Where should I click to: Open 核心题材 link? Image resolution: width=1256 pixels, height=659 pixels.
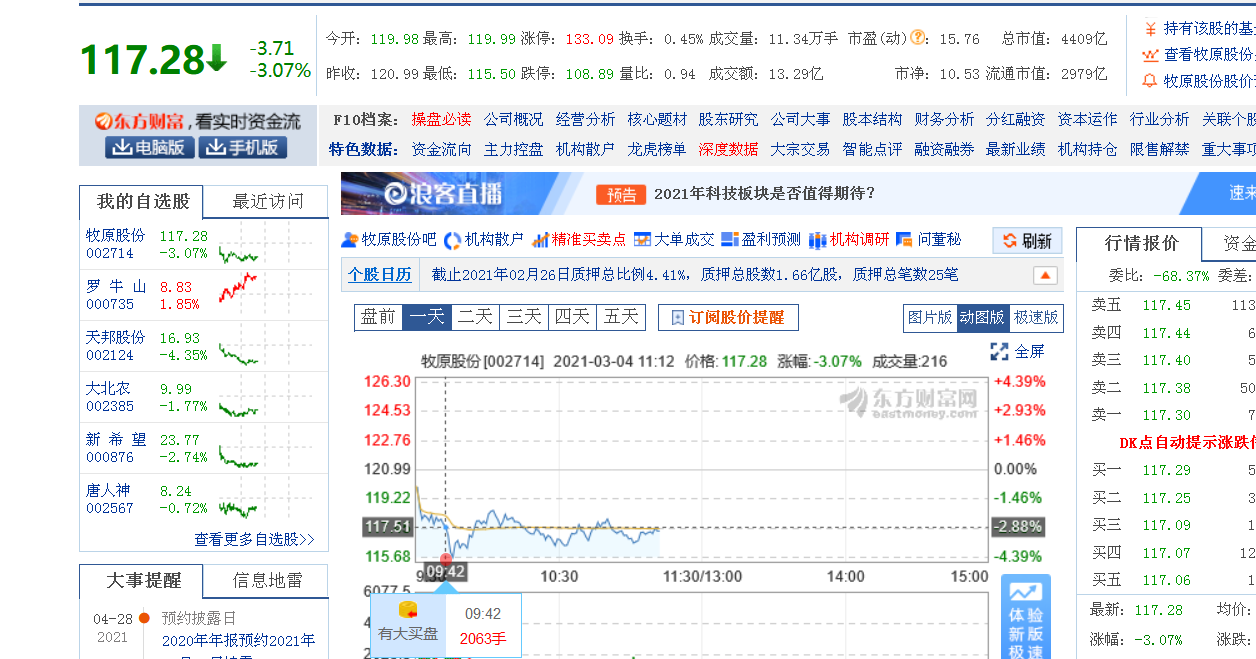(x=657, y=119)
